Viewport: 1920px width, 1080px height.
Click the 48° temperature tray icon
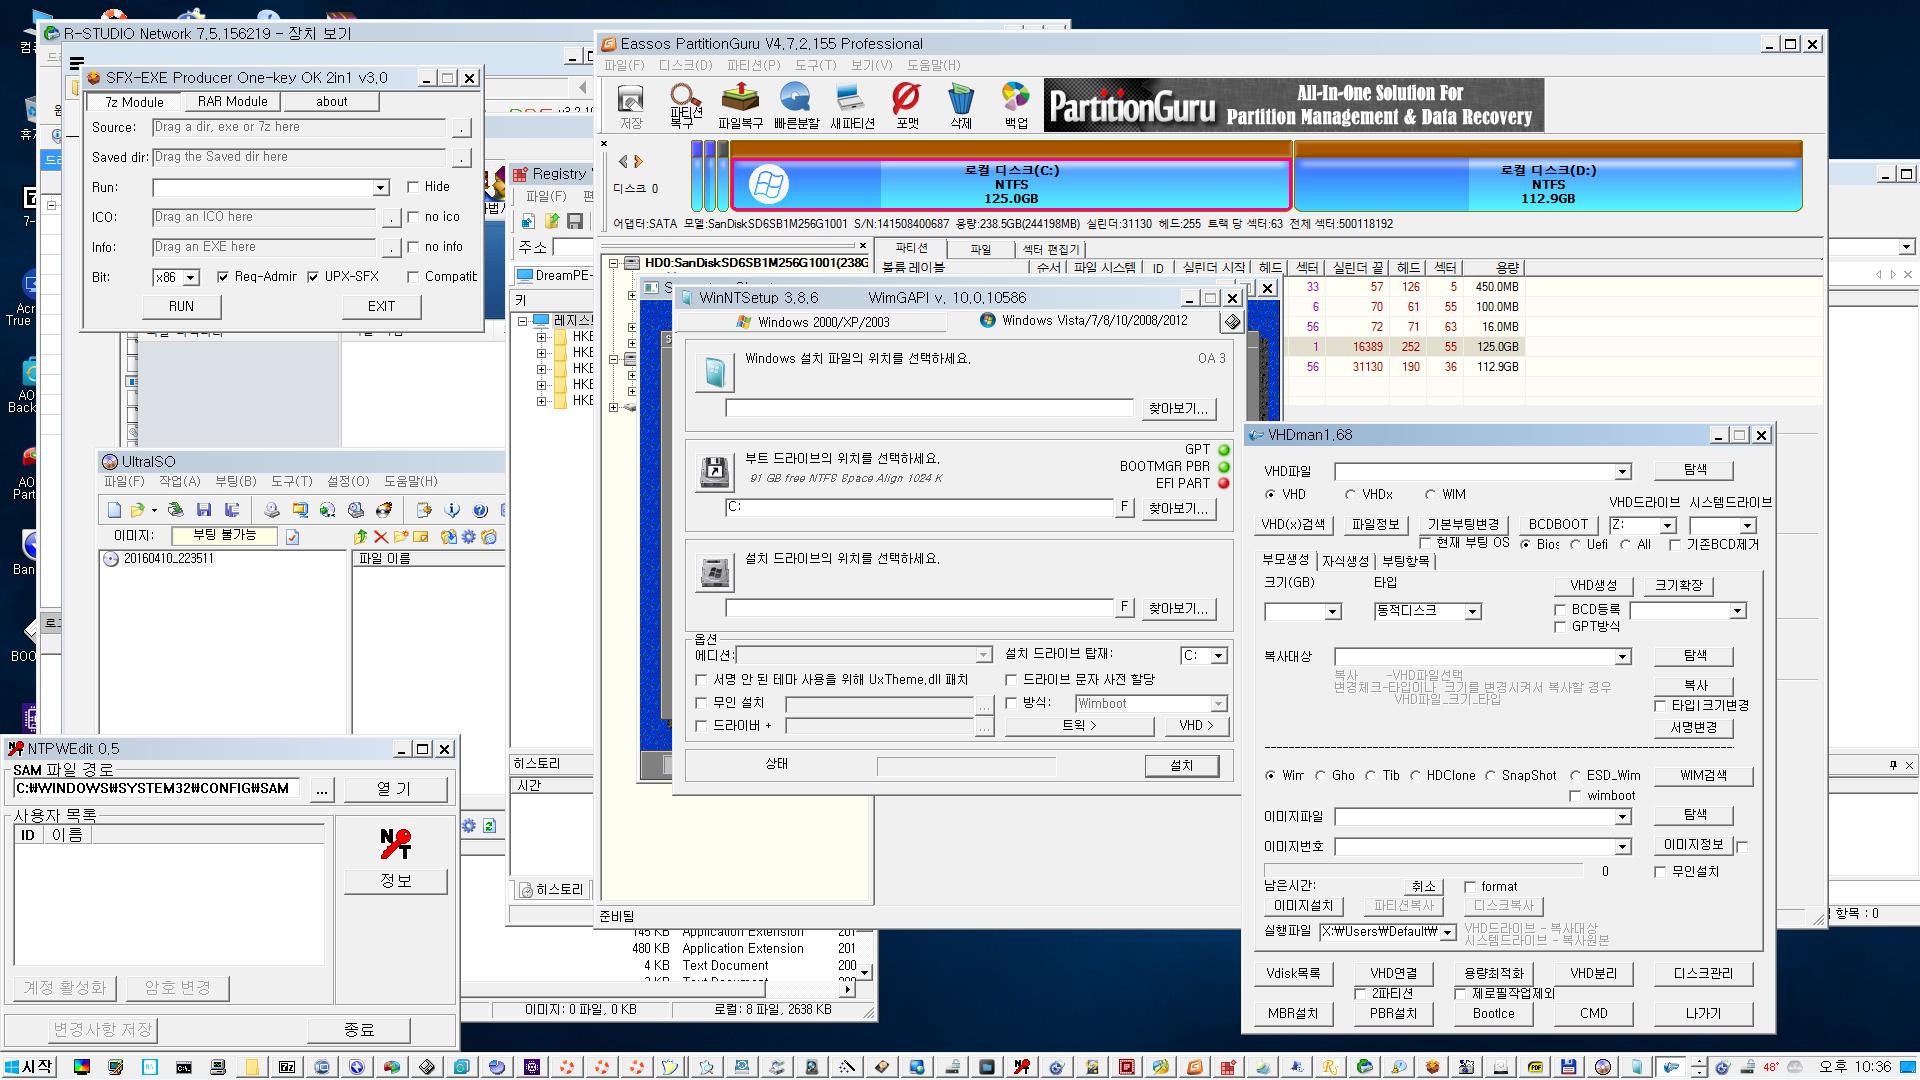pos(1771,1067)
